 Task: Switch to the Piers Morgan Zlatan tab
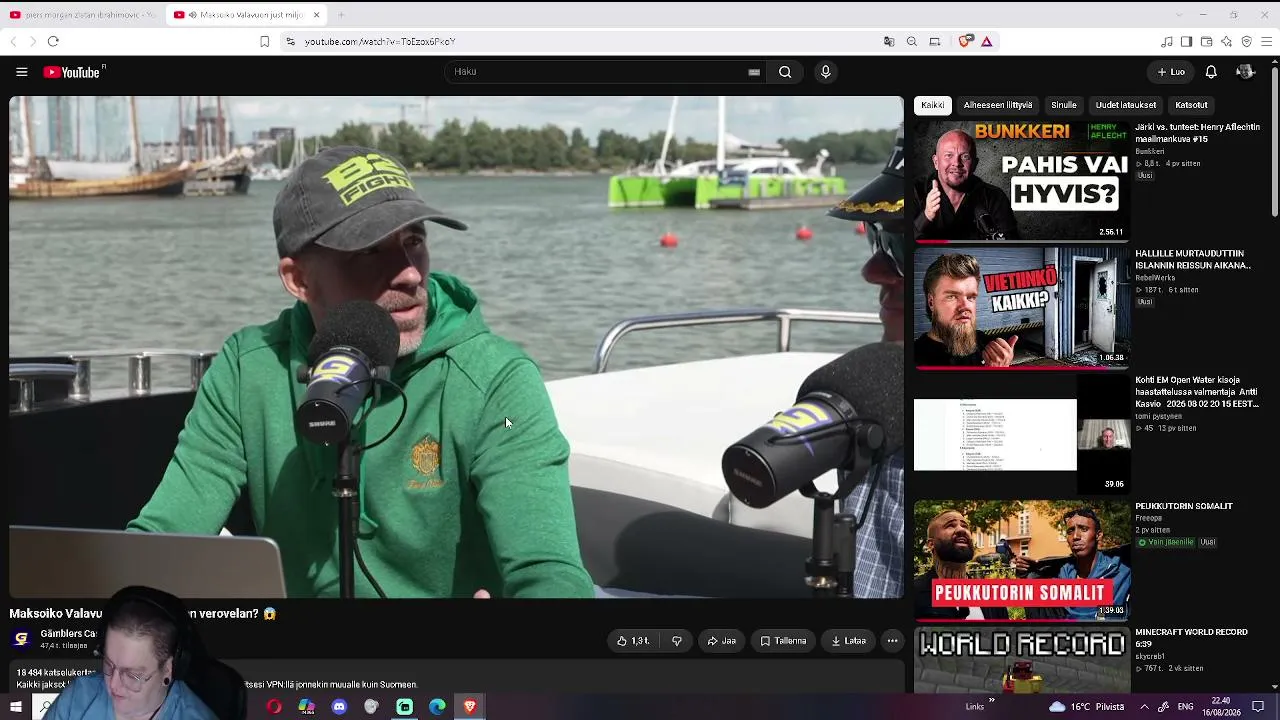coord(82,15)
